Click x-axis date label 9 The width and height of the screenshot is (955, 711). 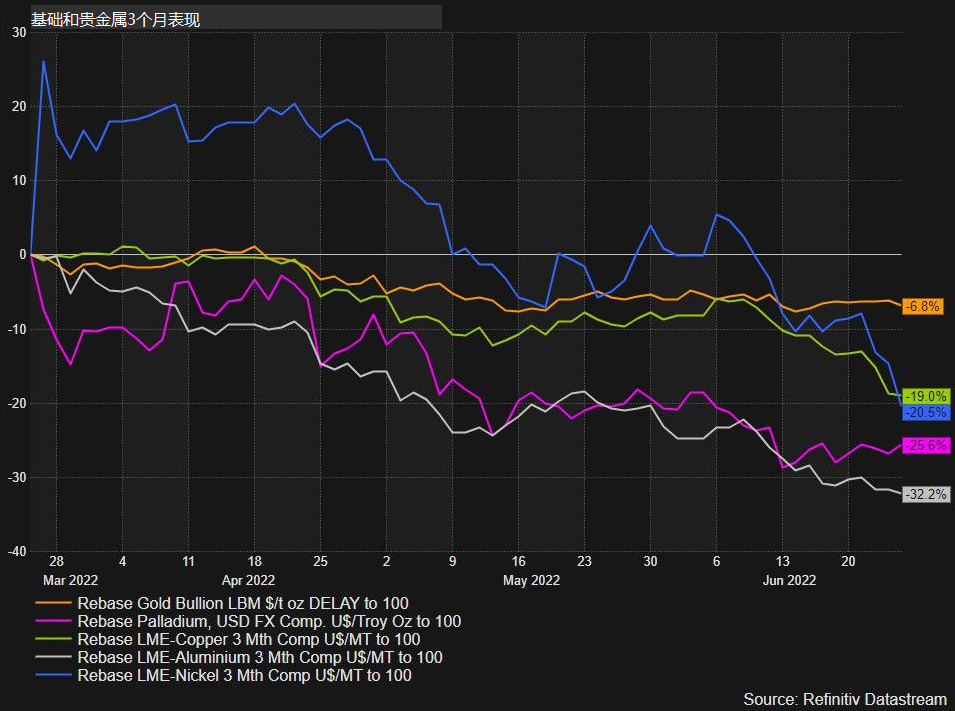click(453, 561)
